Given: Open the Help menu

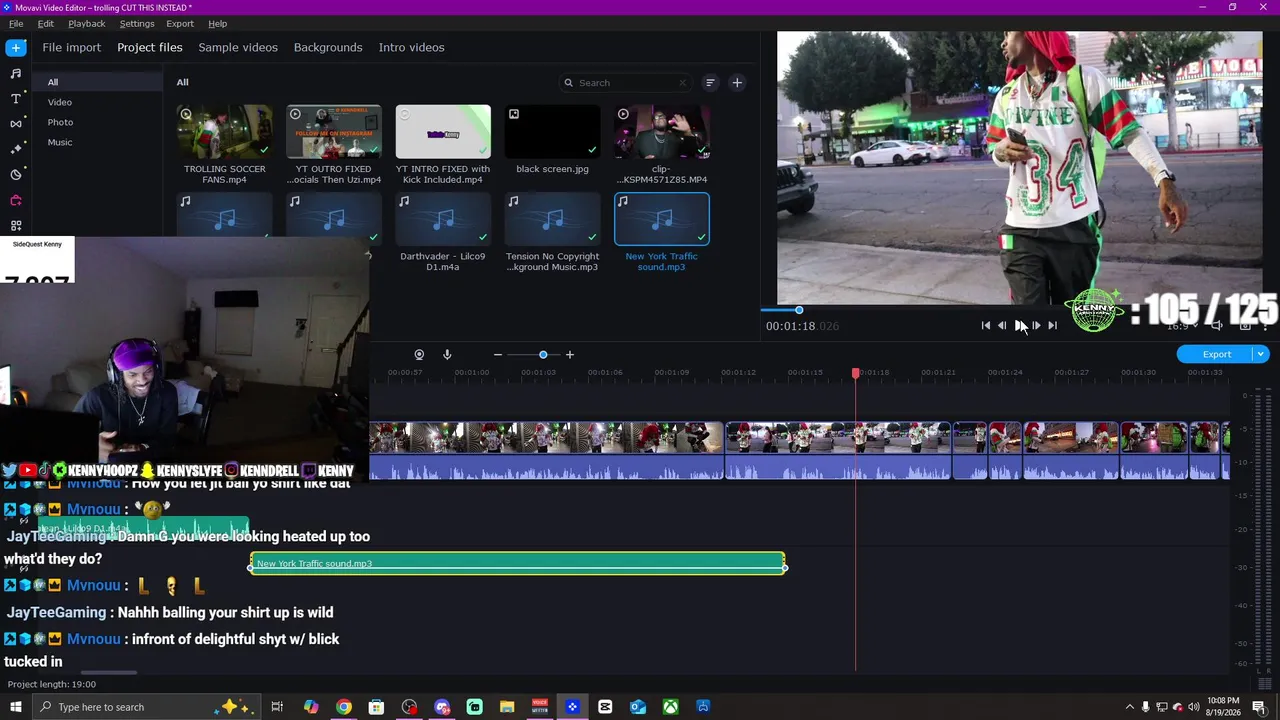Looking at the screenshot, I should [x=218, y=23].
